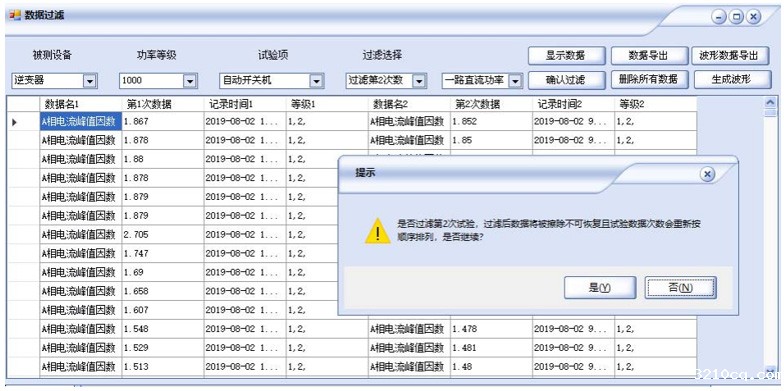Select the 第2次数据 cell with value 1.48
The height and width of the screenshot is (391, 784).
point(491,366)
